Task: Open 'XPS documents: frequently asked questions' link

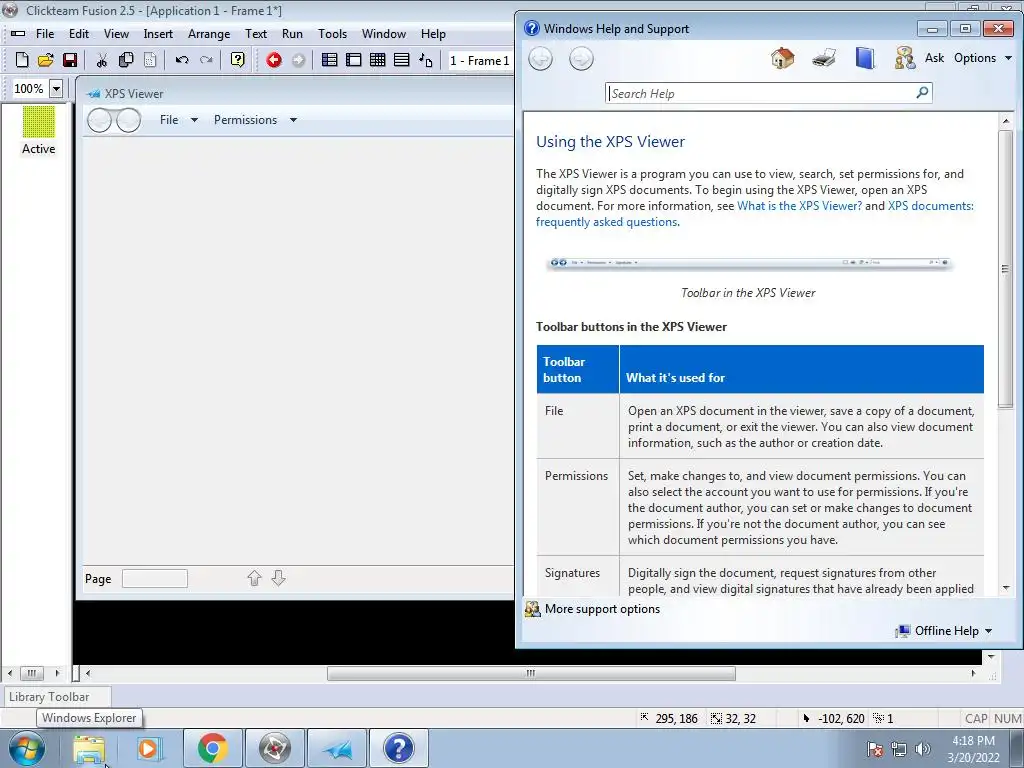Action: (x=755, y=214)
